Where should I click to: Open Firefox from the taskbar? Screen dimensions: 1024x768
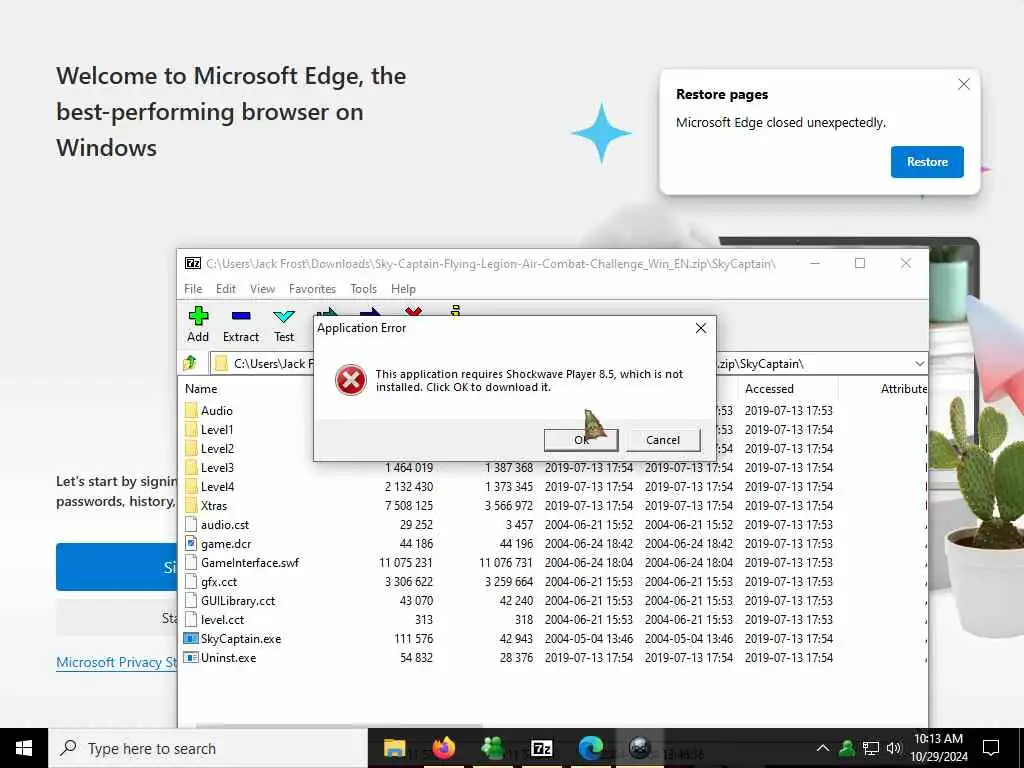[443, 748]
